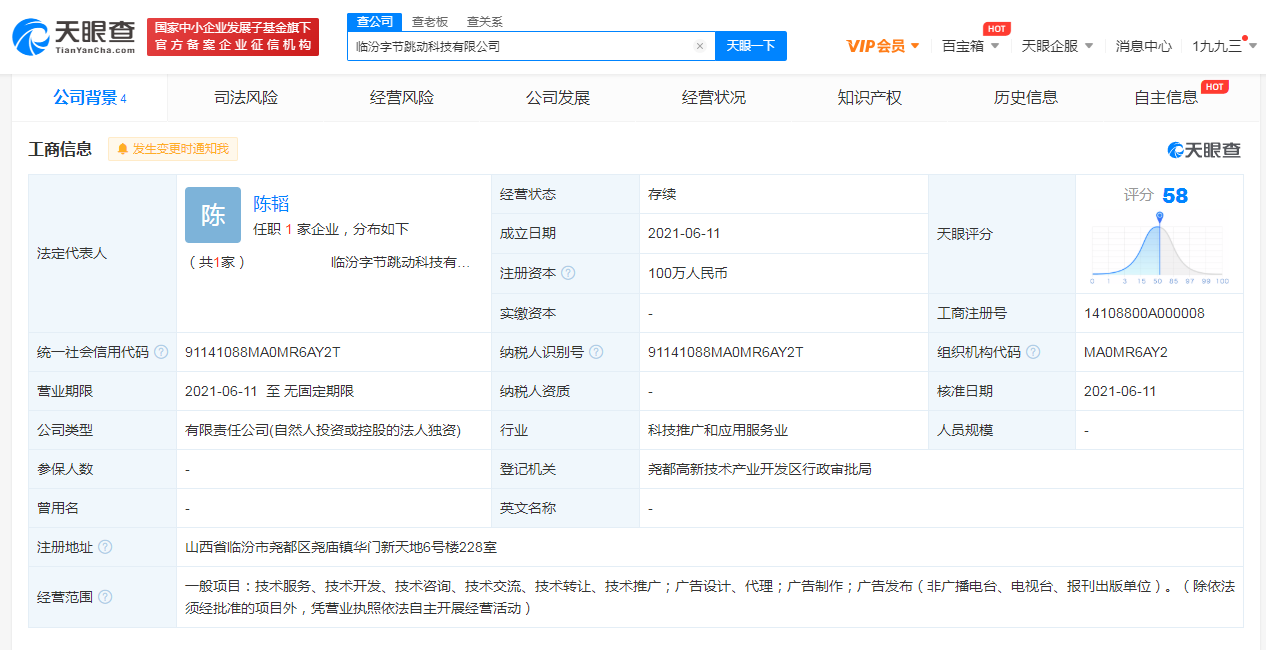
Task: Click the TianYanCha logo
Action: tap(74, 37)
